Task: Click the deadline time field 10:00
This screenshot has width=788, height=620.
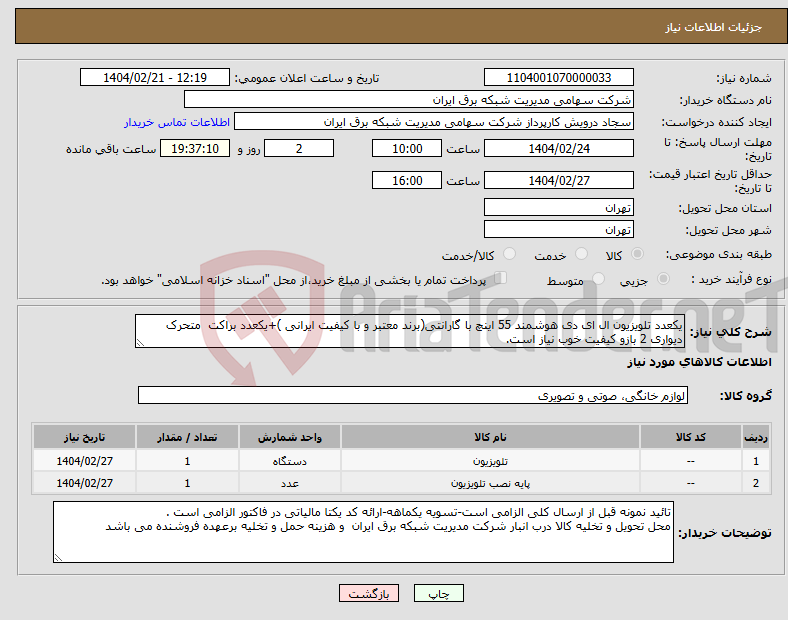Action: [407, 148]
